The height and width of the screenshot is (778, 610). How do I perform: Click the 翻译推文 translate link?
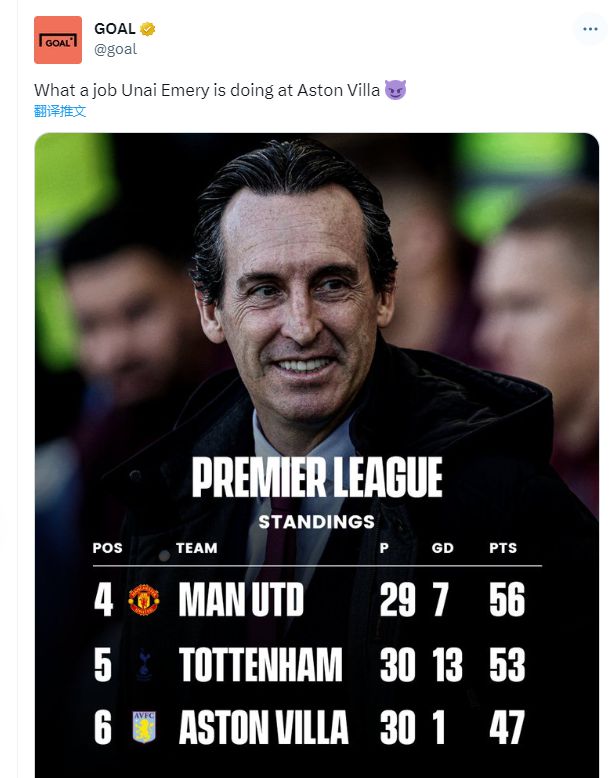(60, 111)
